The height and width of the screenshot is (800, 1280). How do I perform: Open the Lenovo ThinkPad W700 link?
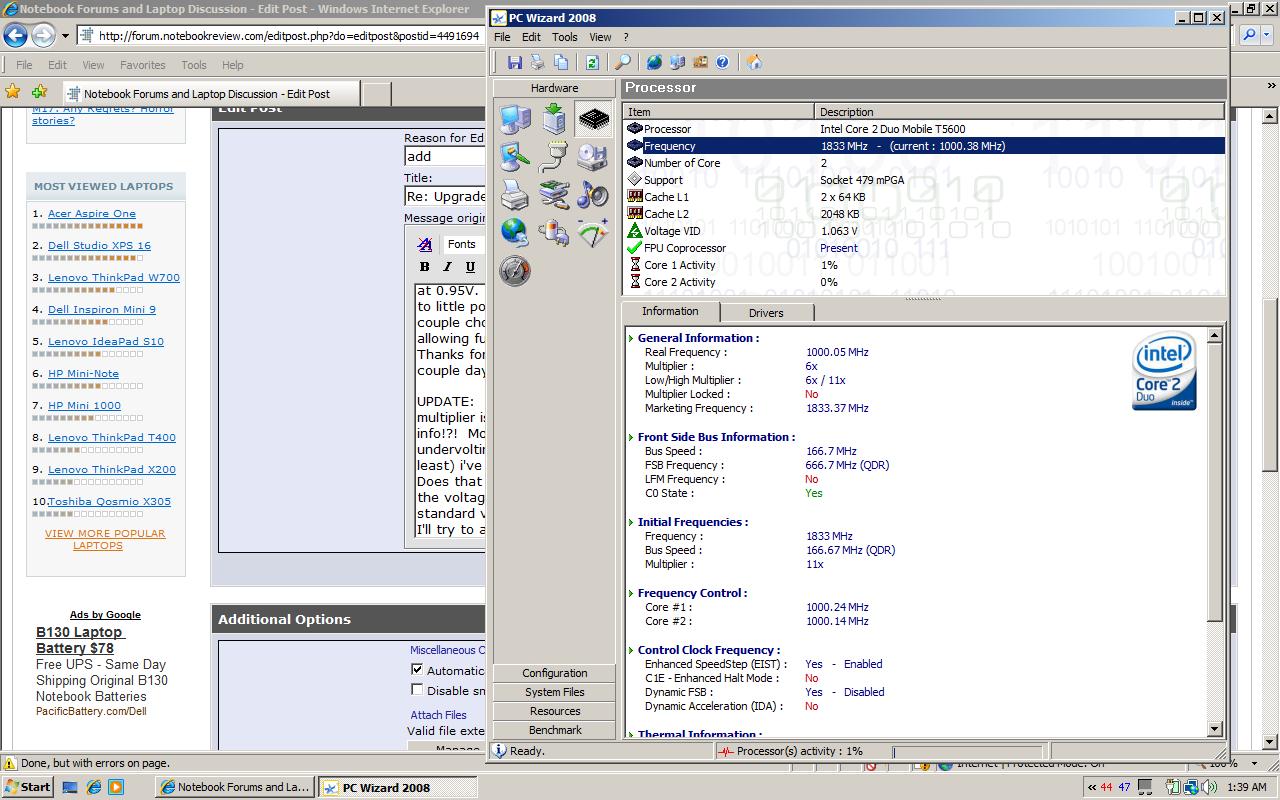pos(114,277)
